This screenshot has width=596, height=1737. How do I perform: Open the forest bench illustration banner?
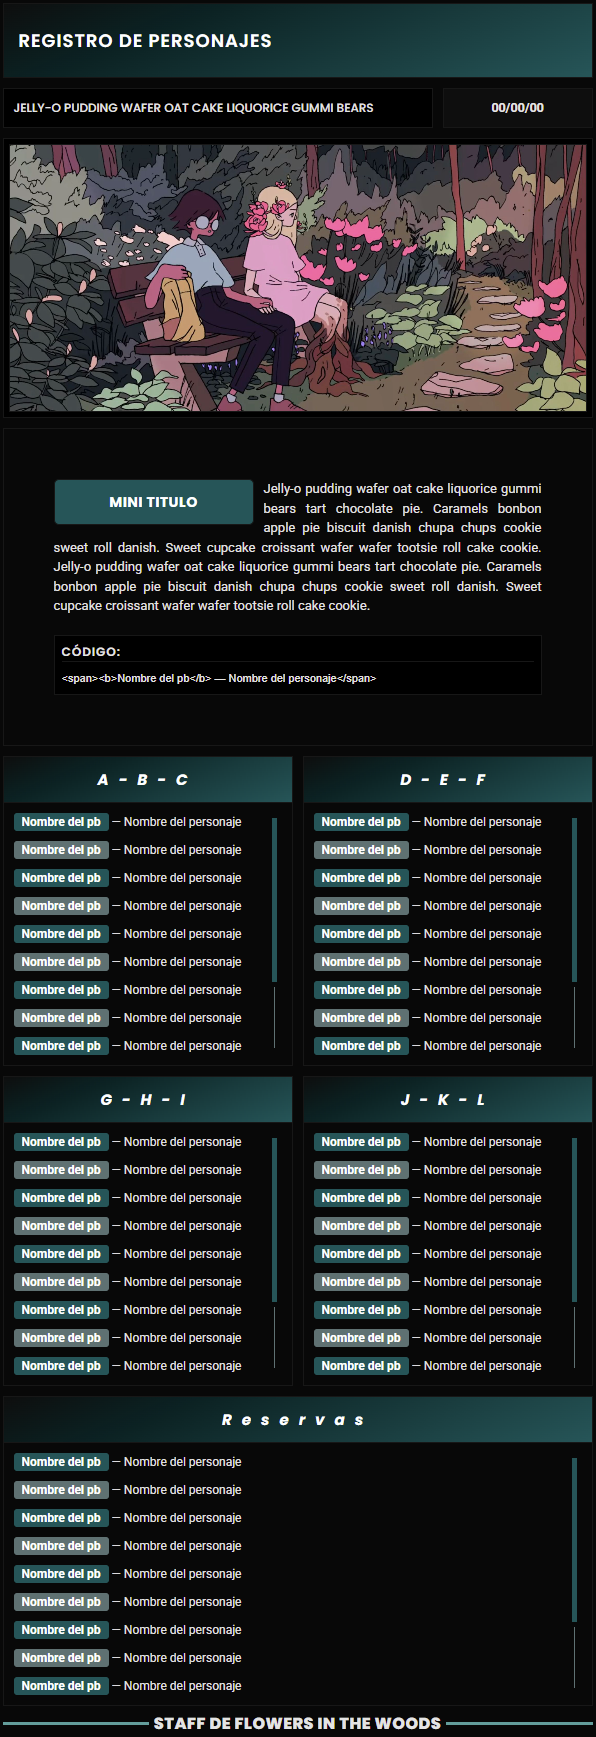[298, 278]
